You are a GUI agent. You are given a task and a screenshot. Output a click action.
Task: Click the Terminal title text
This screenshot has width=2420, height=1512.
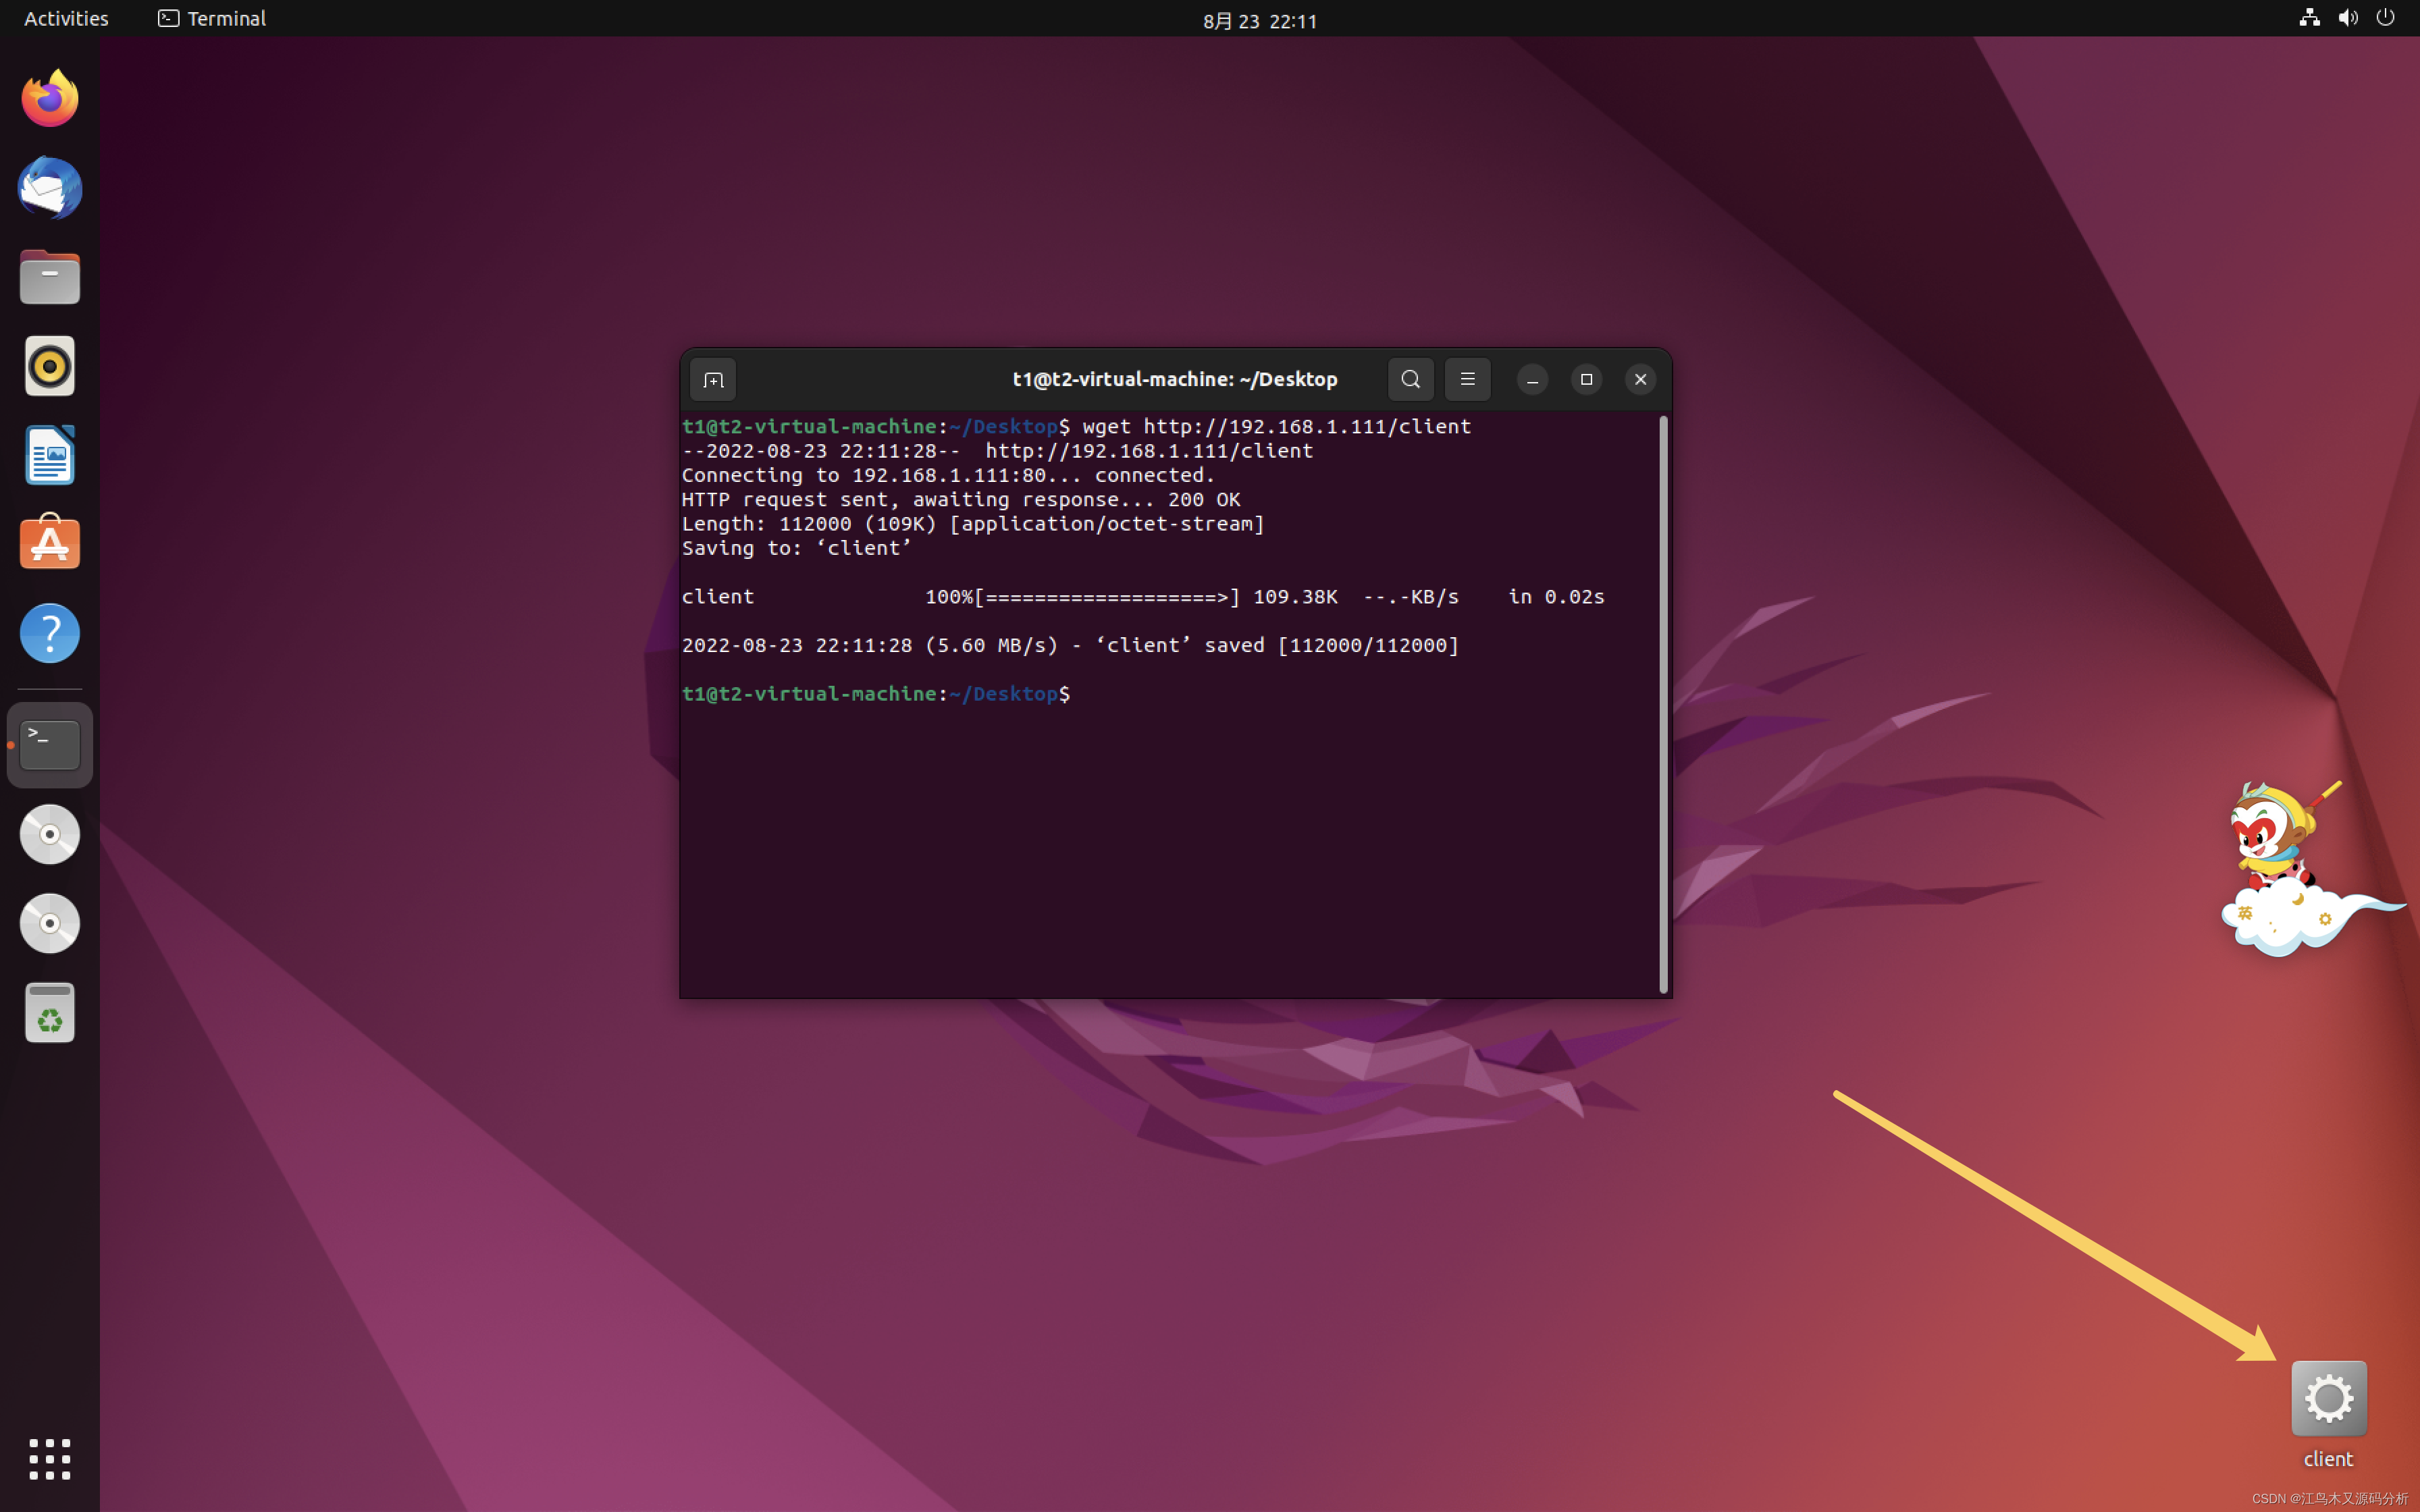pos(1175,379)
